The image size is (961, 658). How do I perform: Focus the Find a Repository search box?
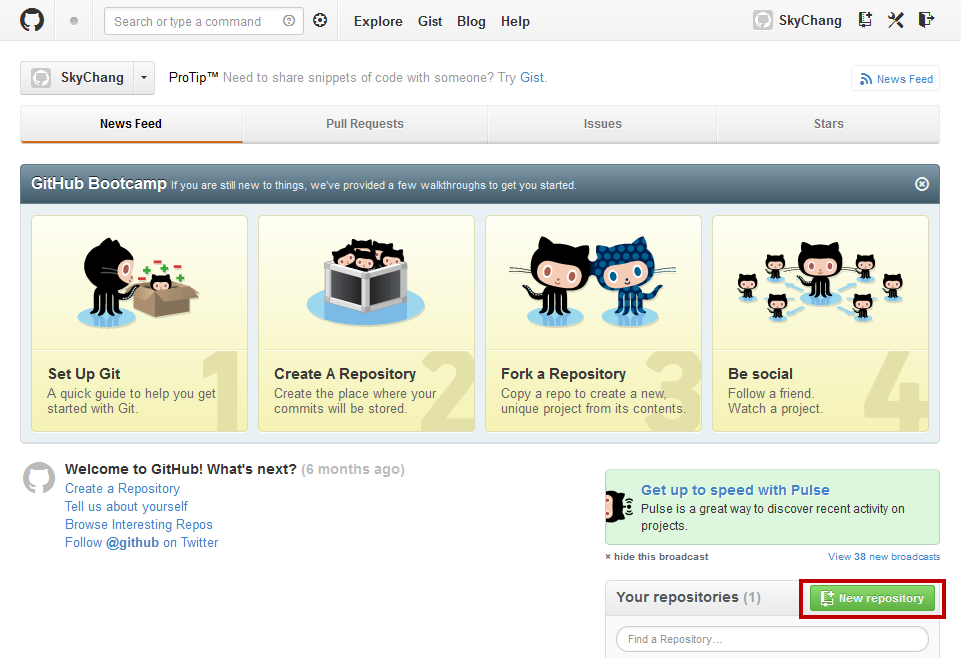772,639
